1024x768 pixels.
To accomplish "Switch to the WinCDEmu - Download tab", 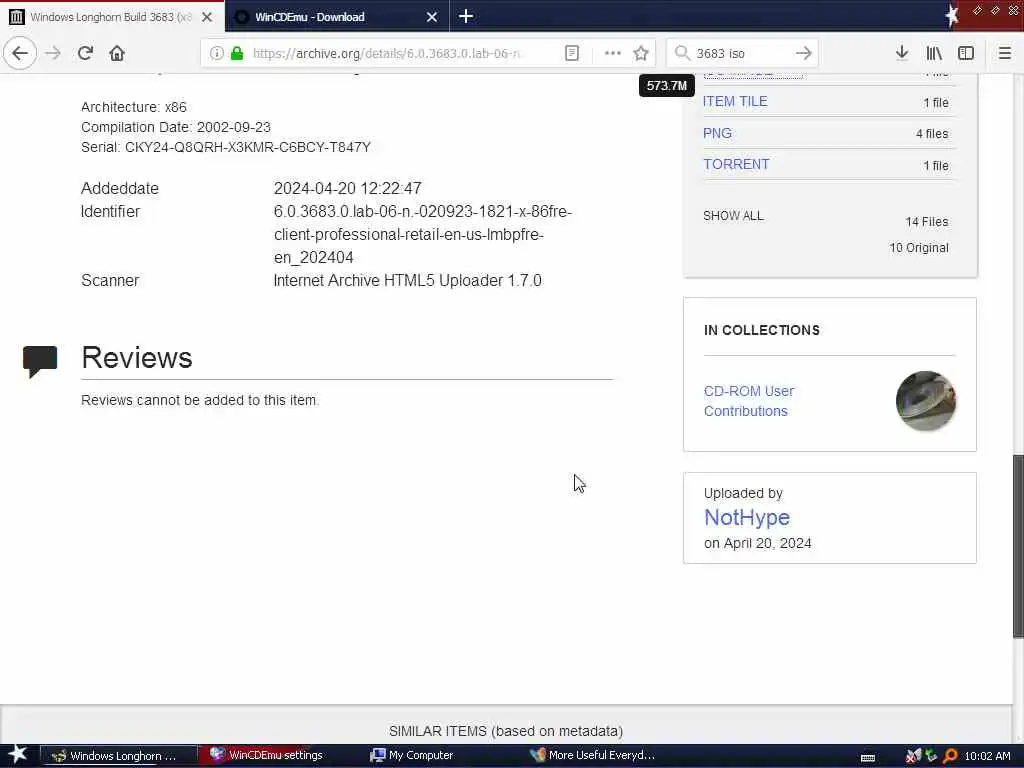I will tap(337, 17).
